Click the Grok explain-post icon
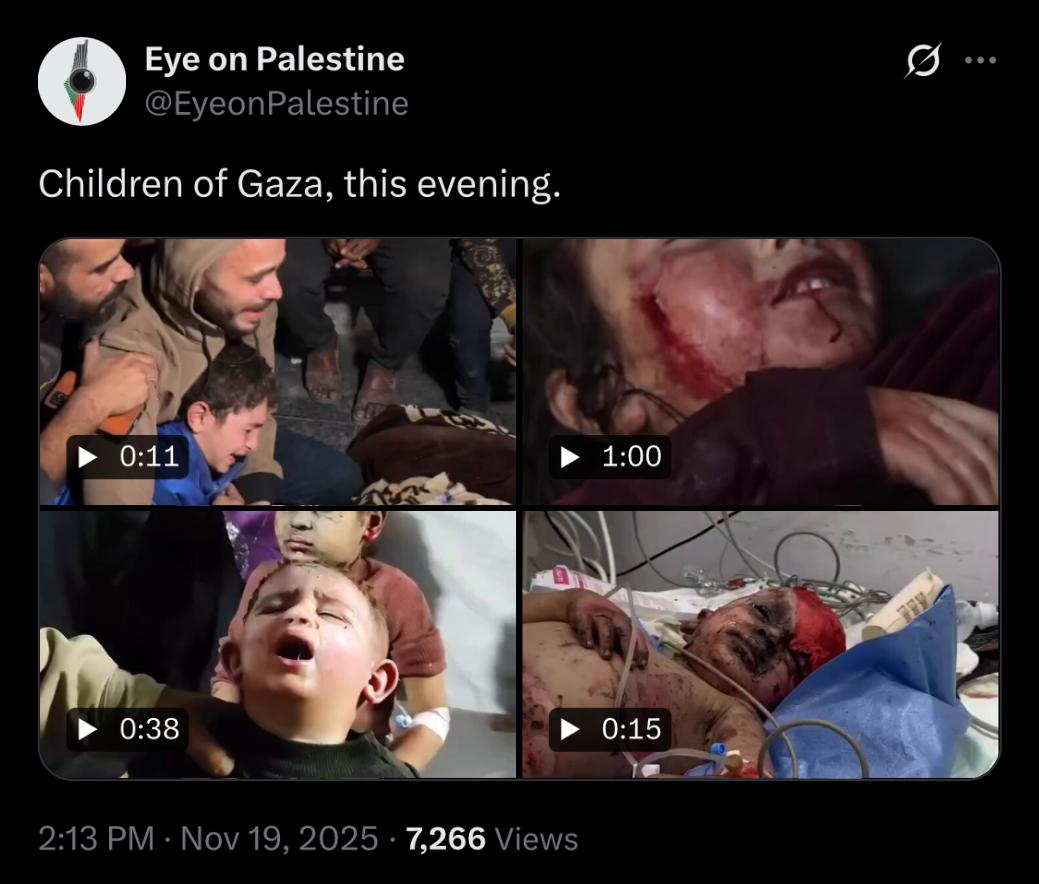This screenshot has height=884, width=1039. [x=923, y=60]
